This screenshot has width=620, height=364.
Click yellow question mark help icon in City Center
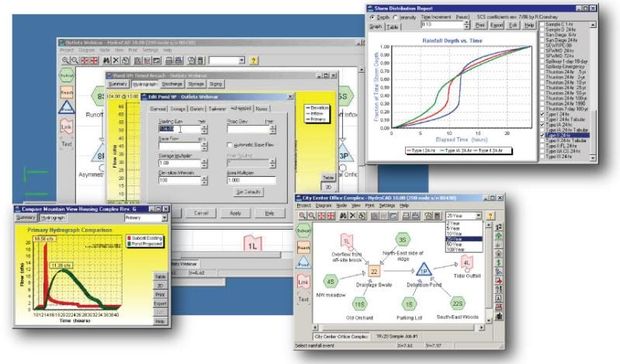tap(491, 216)
